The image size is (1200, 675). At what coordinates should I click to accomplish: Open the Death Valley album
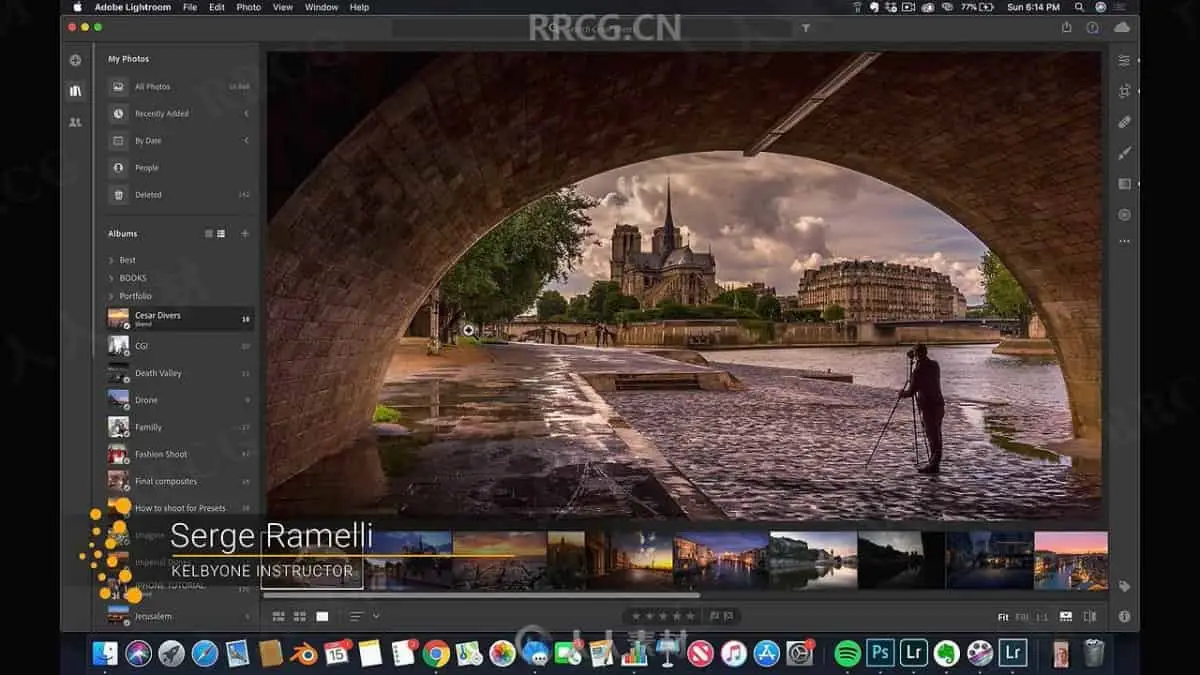[x=158, y=373]
